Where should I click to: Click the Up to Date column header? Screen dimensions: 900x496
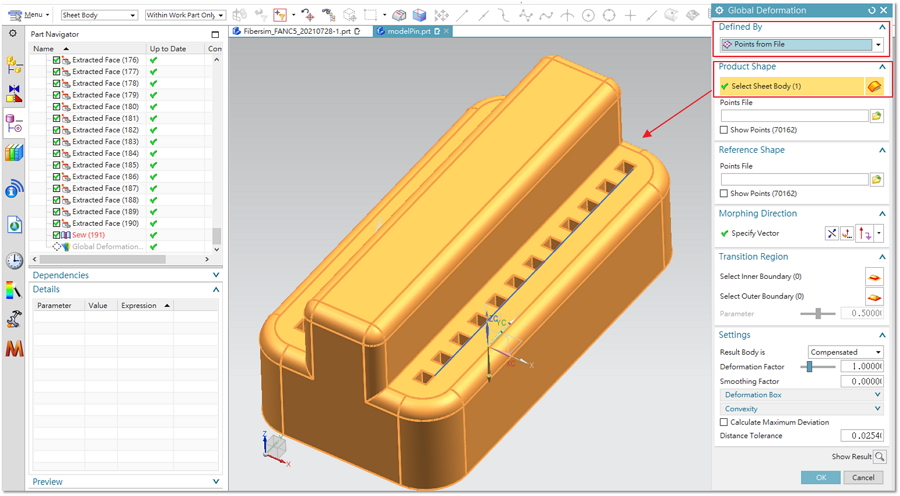176,49
